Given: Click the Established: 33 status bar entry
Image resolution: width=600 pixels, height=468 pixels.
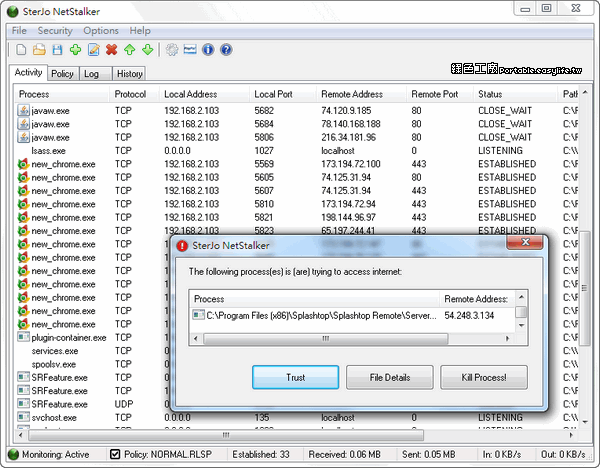Looking at the screenshot, I should pos(261,454).
